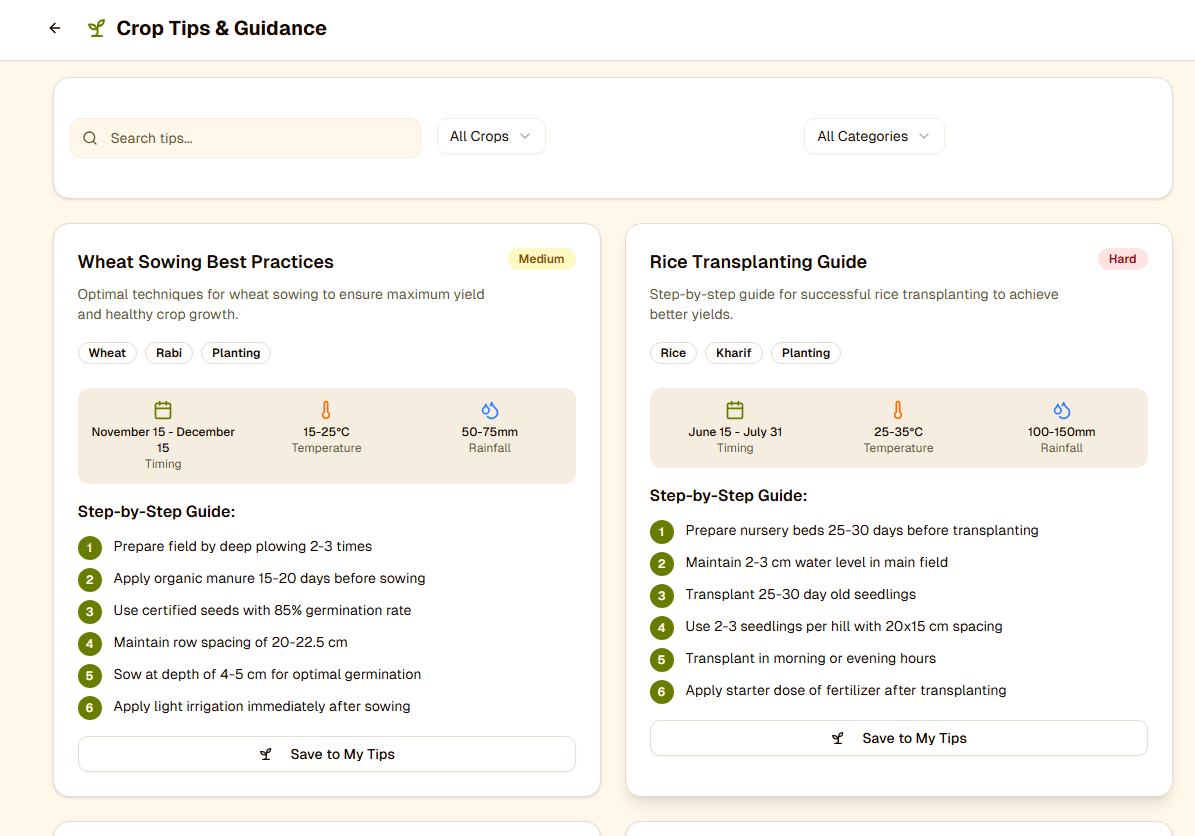1195x836 pixels.
Task: Click step 1 circle in rice guide
Action: (x=661, y=531)
